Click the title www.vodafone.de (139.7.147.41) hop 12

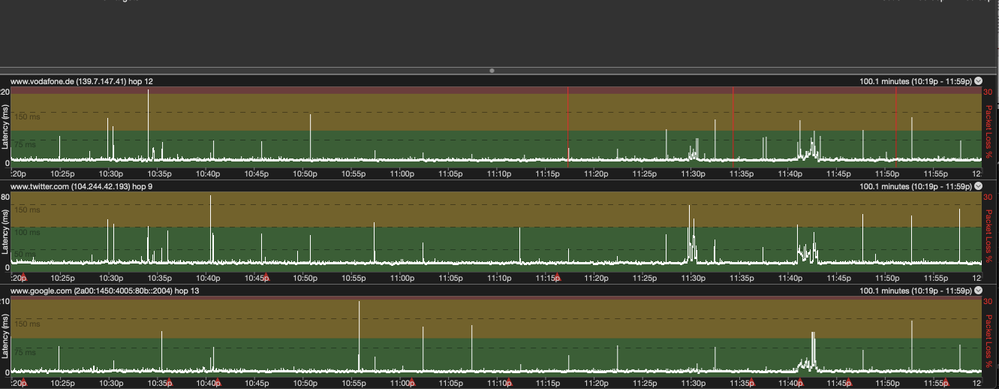pyautogui.click(x=82, y=81)
